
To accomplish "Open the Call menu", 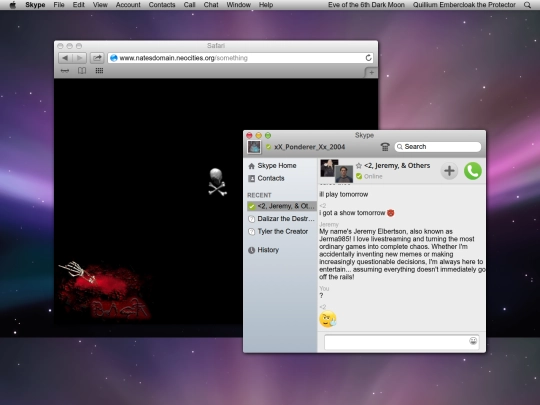I will pos(189,5).
